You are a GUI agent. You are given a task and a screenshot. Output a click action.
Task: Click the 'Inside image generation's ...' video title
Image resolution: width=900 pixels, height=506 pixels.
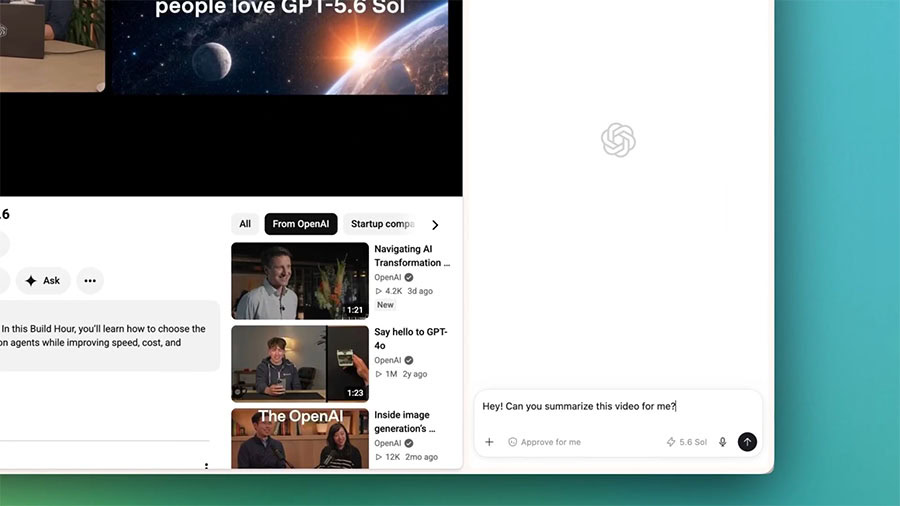(x=405, y=422)
